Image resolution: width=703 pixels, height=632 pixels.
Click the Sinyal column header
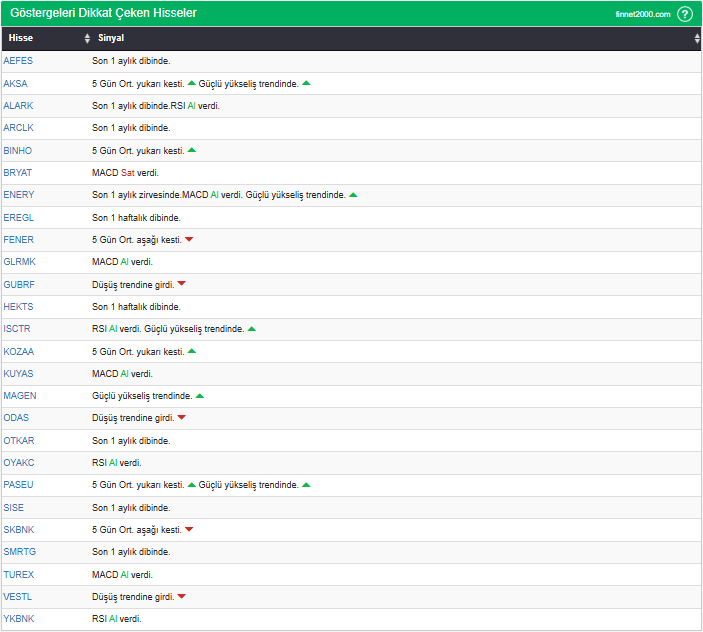pyautogui.click(x=111, y=38)
